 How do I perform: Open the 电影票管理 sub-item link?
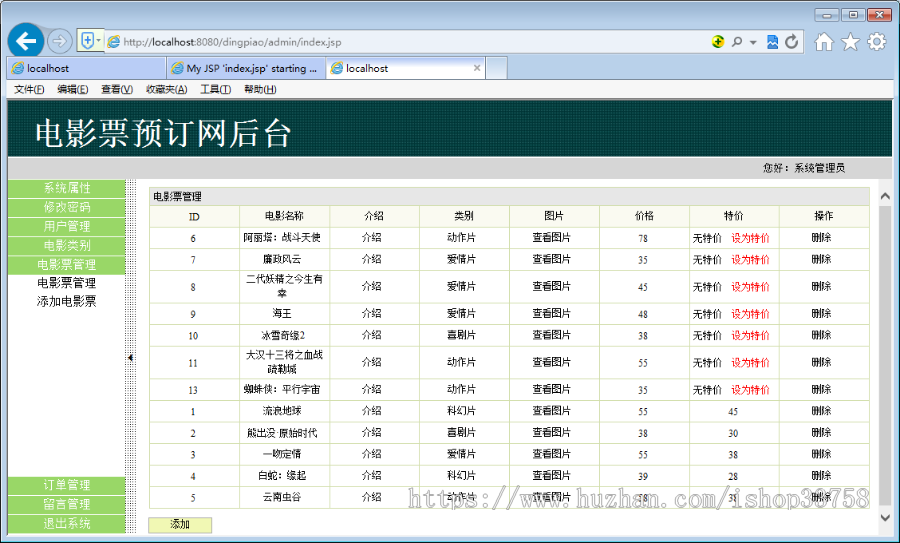[67, 282]
